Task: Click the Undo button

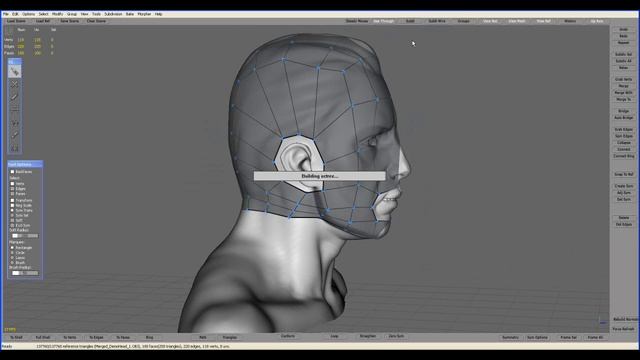Action: [623, 29]
